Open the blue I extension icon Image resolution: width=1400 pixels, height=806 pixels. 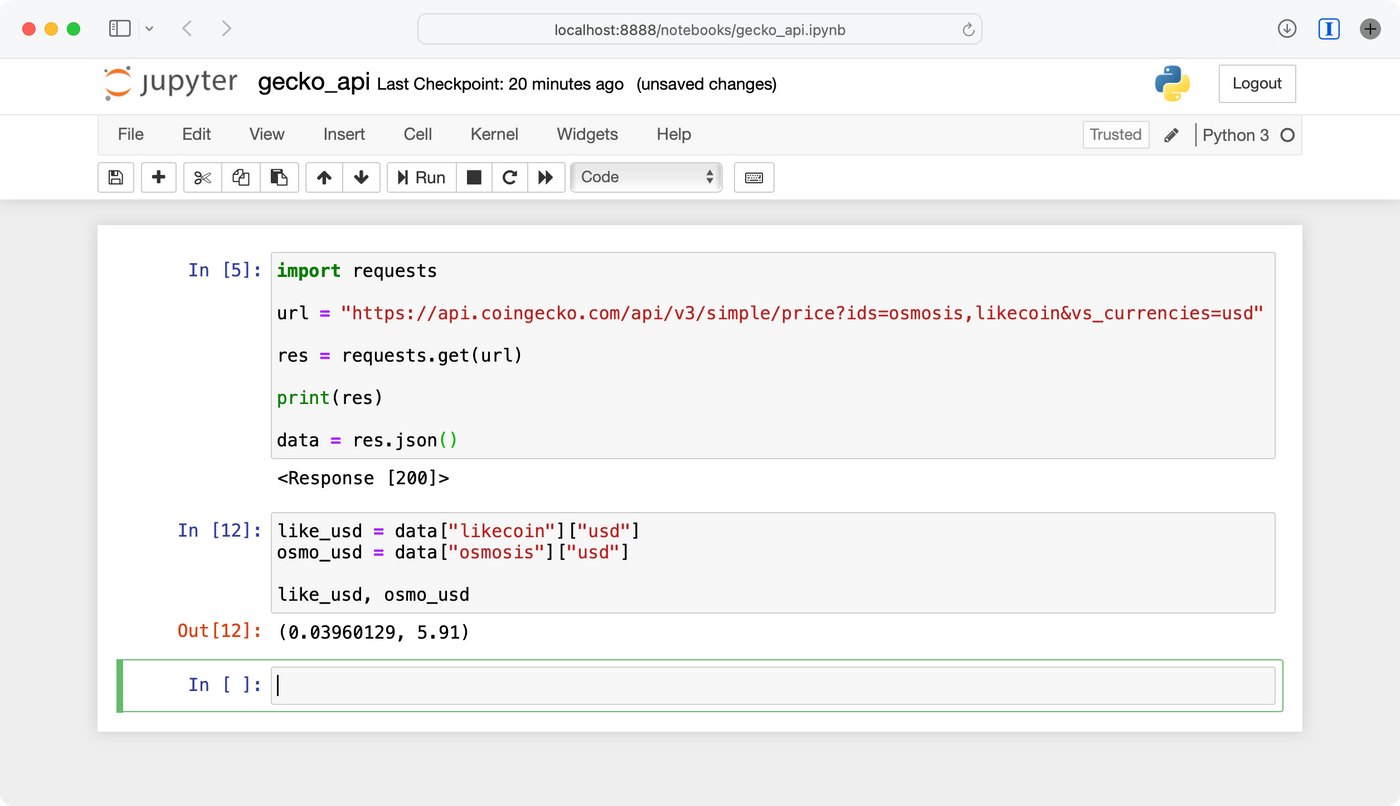pos(1329,29)
